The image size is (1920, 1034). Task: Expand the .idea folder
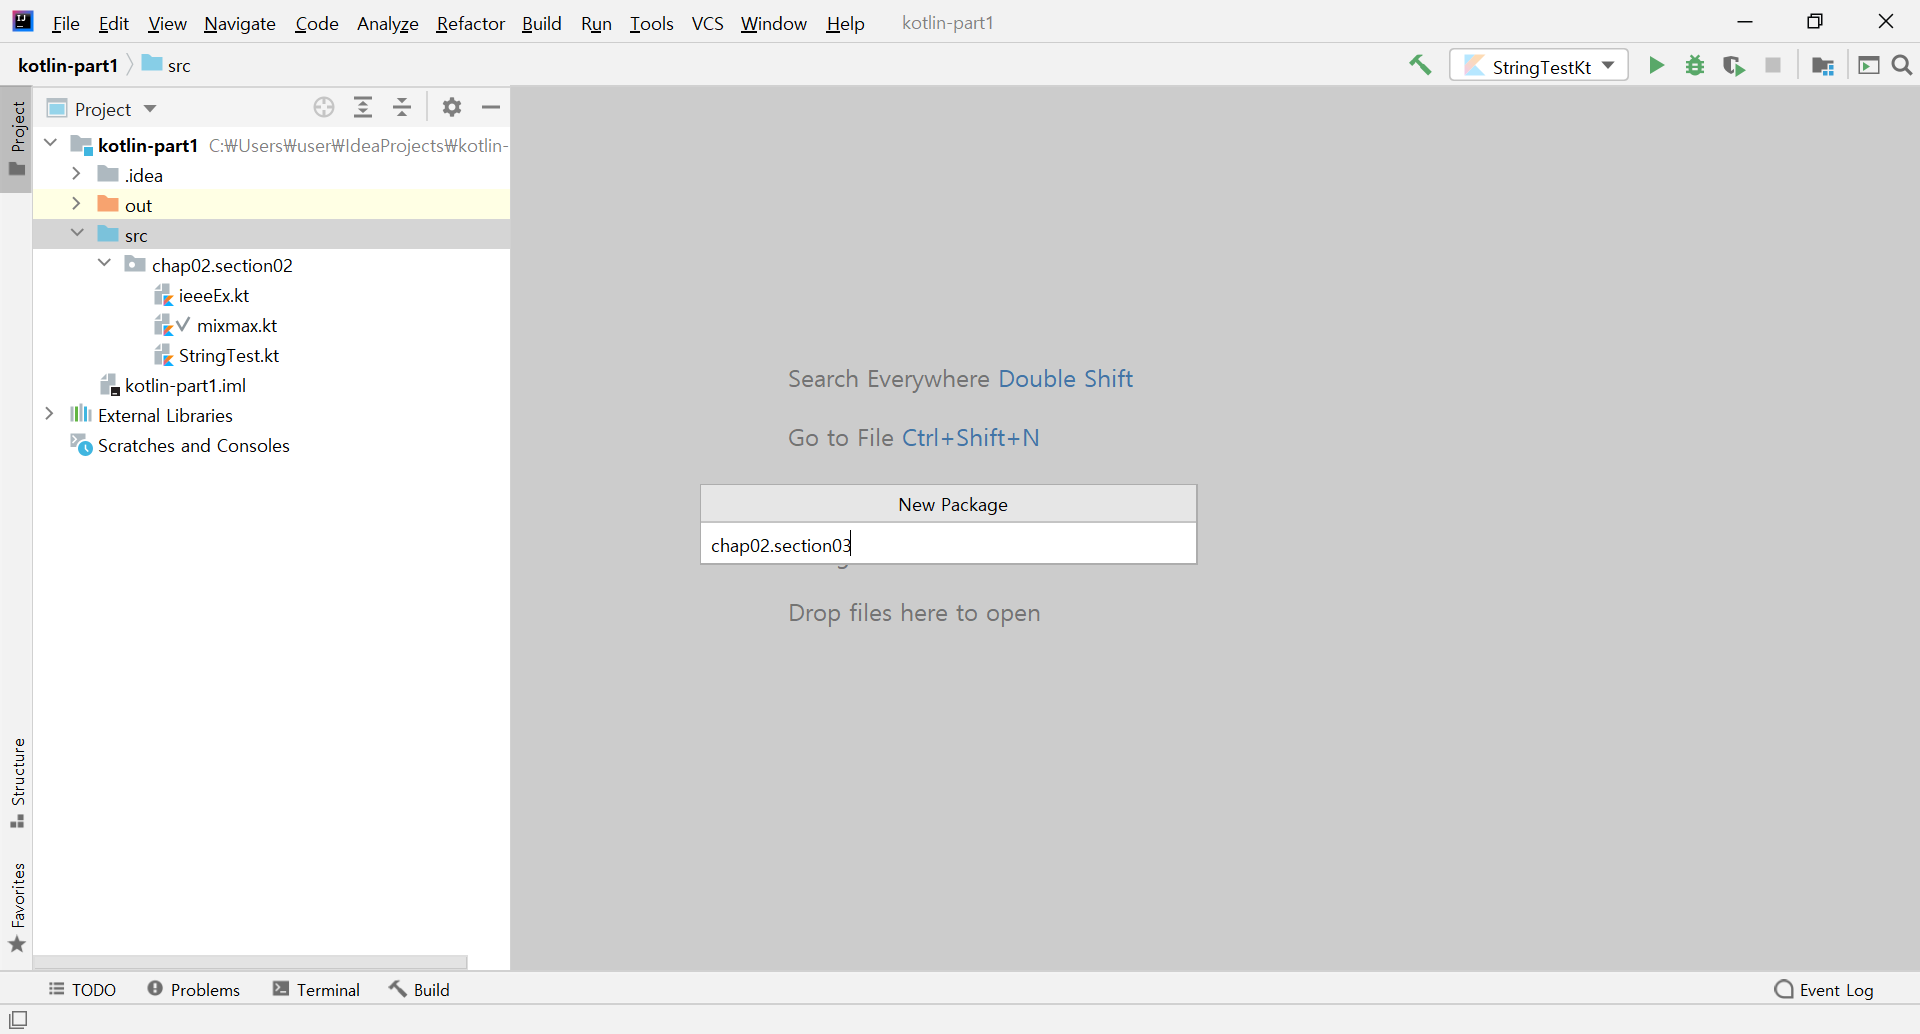(x=77, y=175)
